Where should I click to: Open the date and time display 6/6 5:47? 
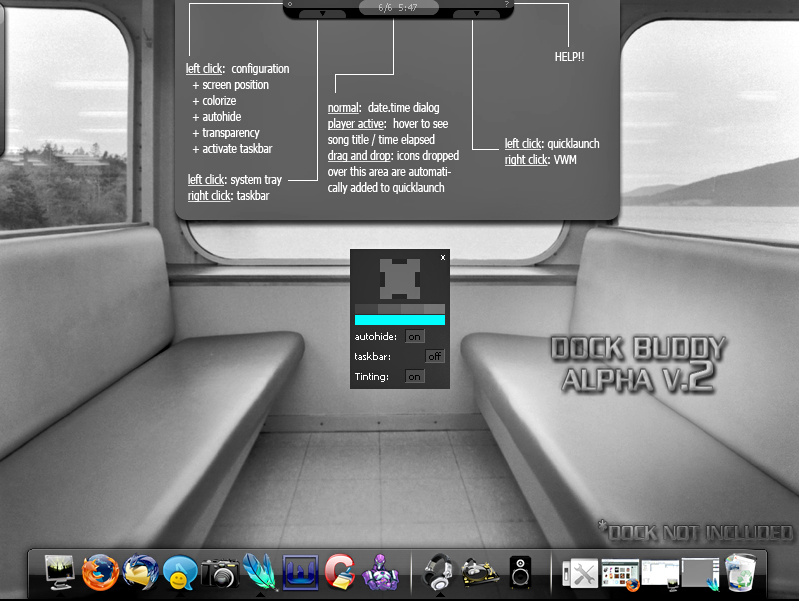(x=398, y=8)
